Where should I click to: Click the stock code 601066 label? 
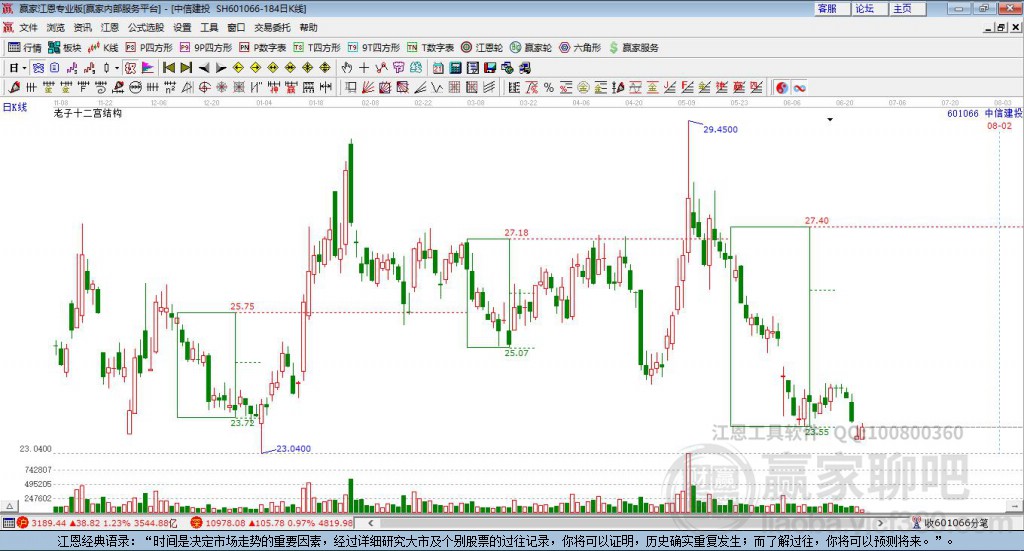point(963,114)
